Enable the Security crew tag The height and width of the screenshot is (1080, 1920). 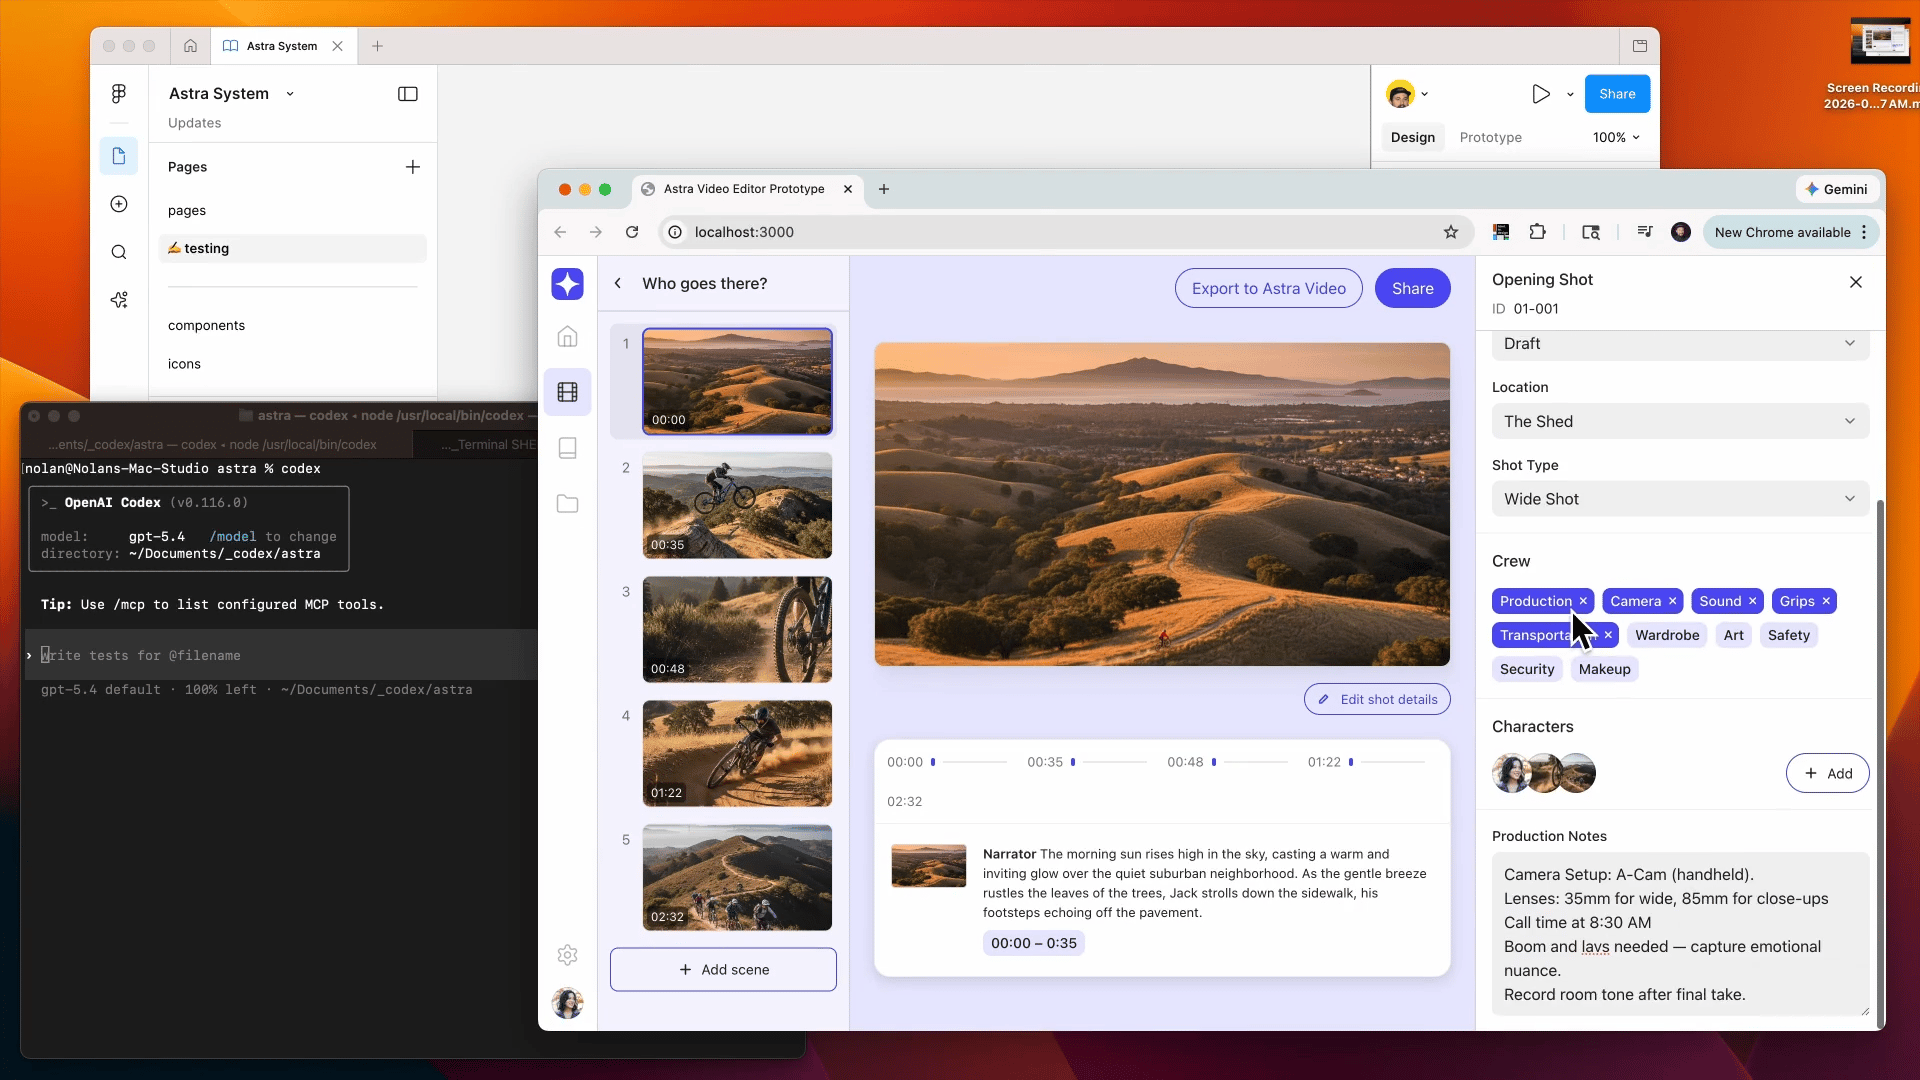[1526, 669]
